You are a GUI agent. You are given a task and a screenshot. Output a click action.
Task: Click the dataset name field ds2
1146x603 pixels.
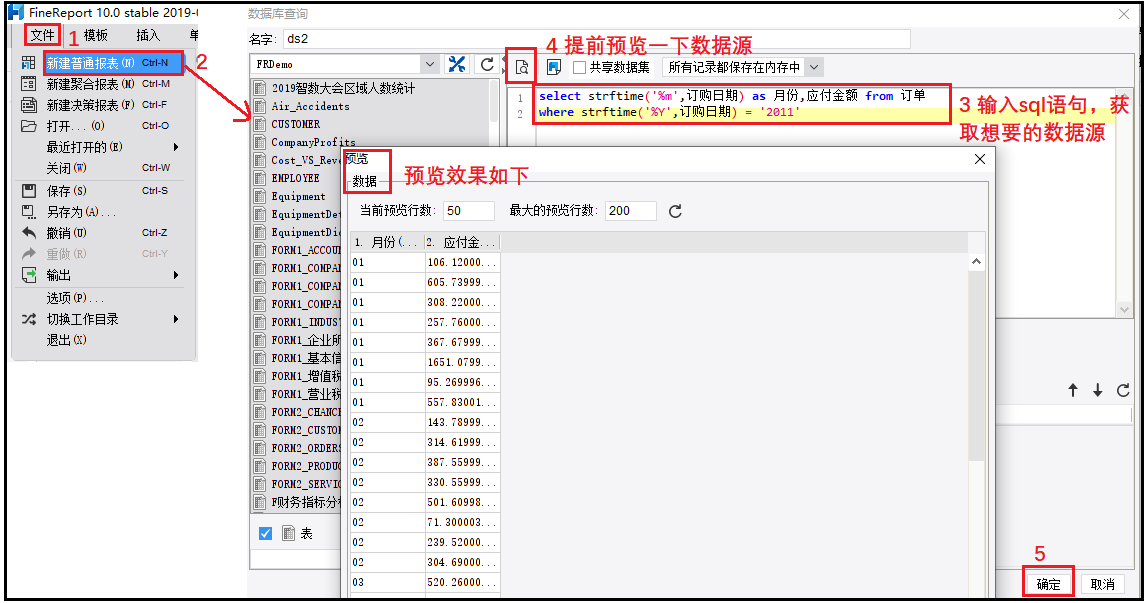tap(596, 39)
